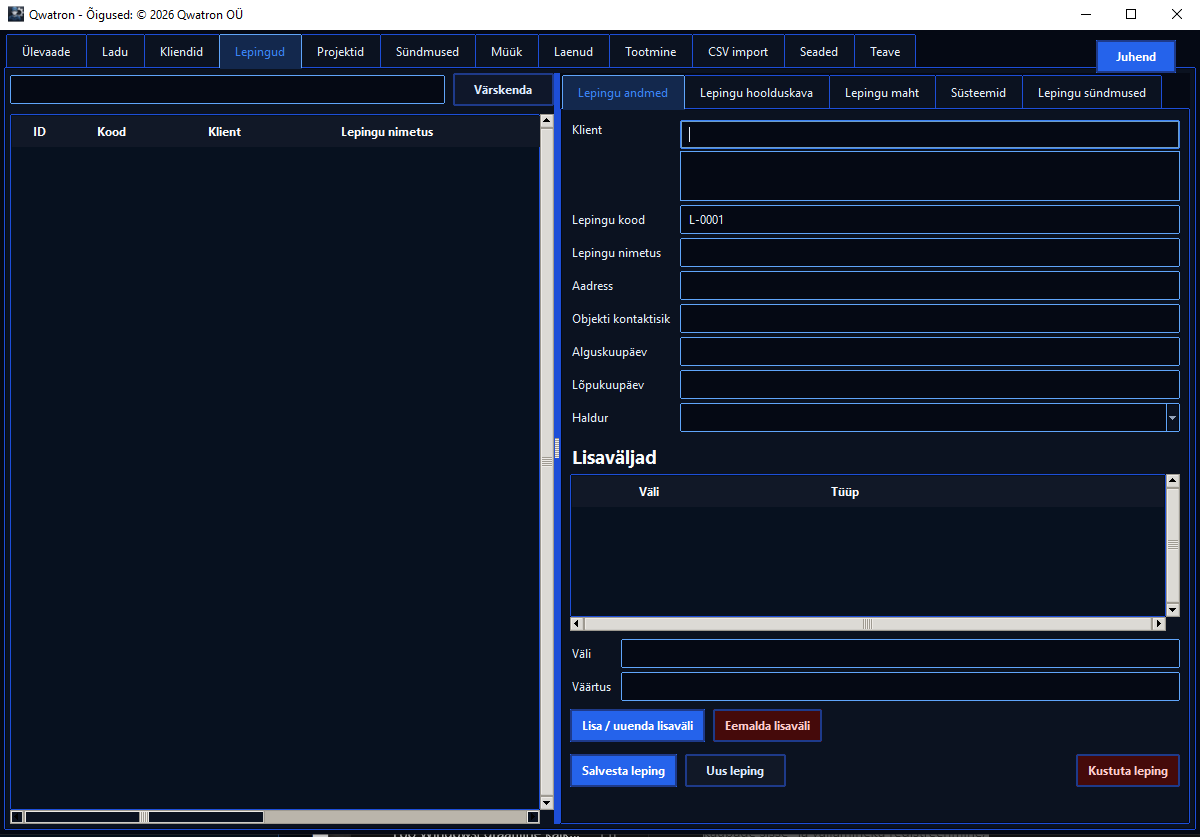Click the Lisaväljad table horizontal scrollbar
Screen dimensions: 1200x837
[868, 624]
